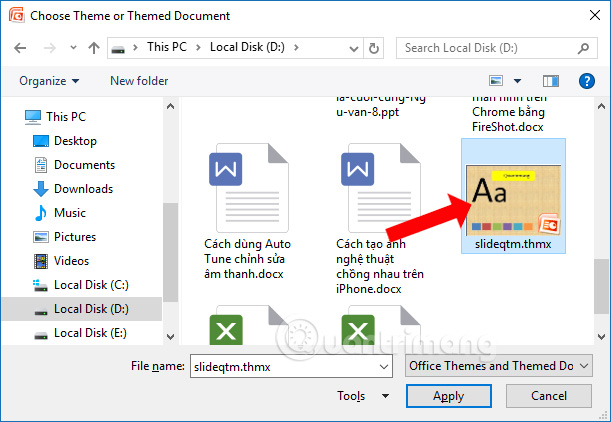Go up one folder level
611x422 pixels.
[94, 48]
